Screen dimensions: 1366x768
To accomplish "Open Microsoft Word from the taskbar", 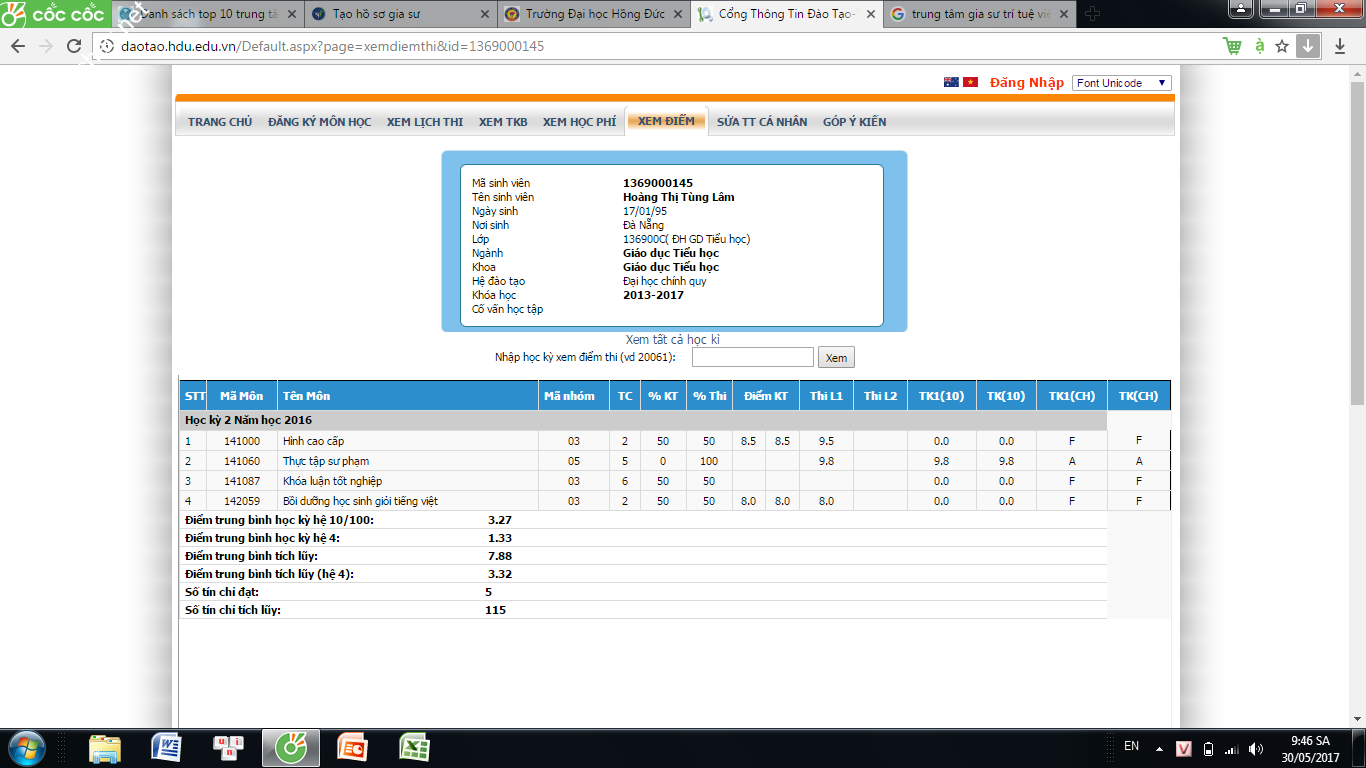I will (x=166, y=747).
